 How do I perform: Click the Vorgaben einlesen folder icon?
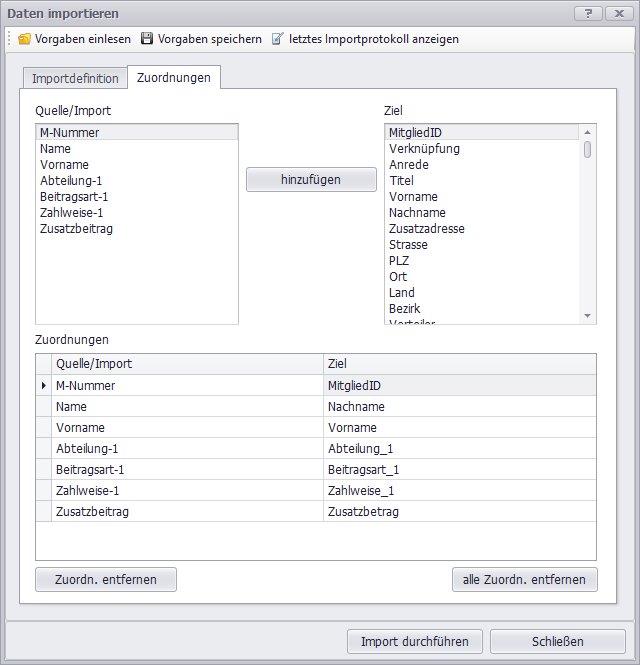(25, 39)
